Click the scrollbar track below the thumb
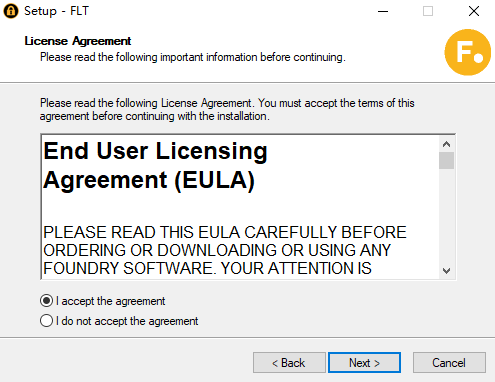This screenshot has height=382, width=495. pyautogui.click(x=446, y=216)
